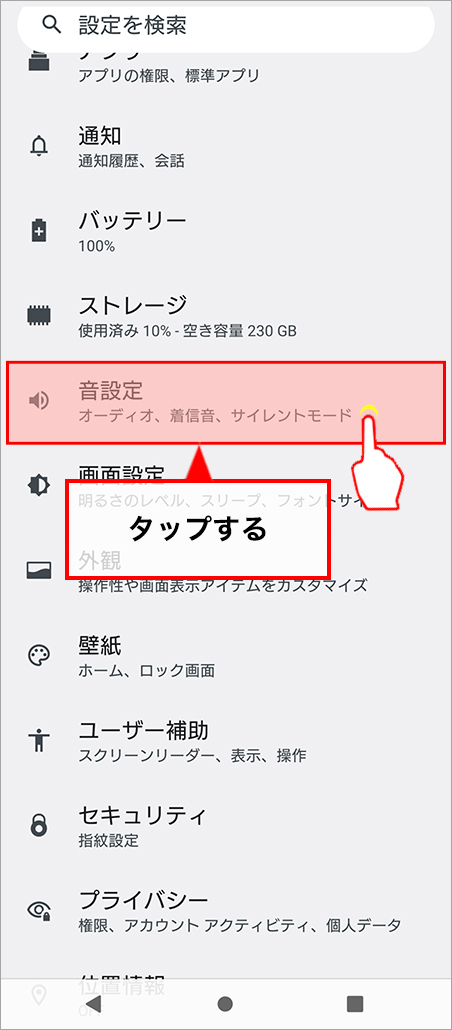The width and height of the screenshot is (452, 1030).
Task: Open ストレージ settings entry
Action: (x=226, y=316)
